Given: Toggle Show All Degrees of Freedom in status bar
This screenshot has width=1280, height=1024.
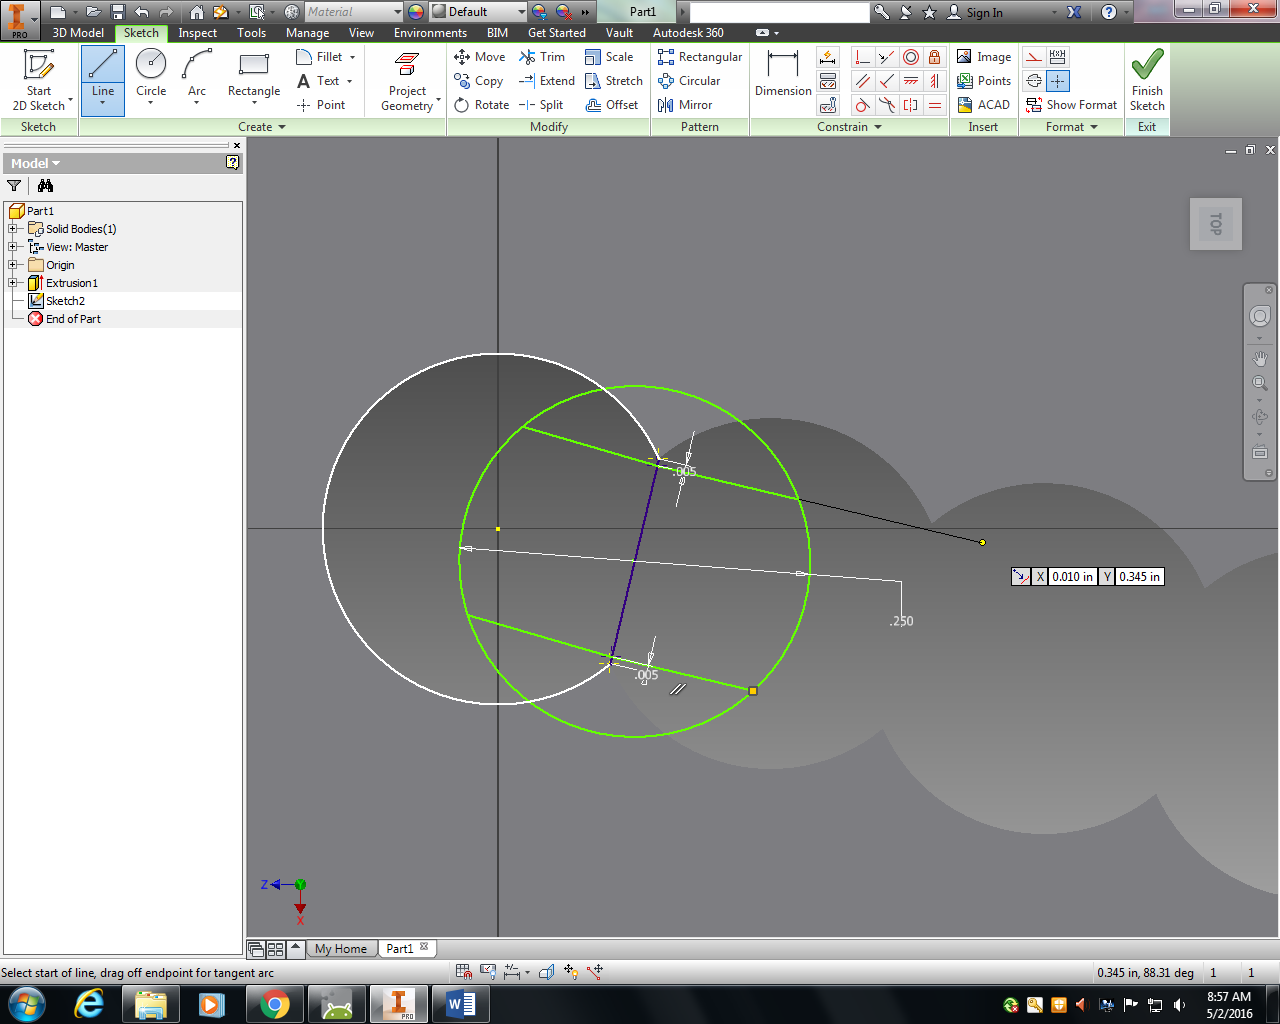Looking at the screenshot, I should [571, 972].
